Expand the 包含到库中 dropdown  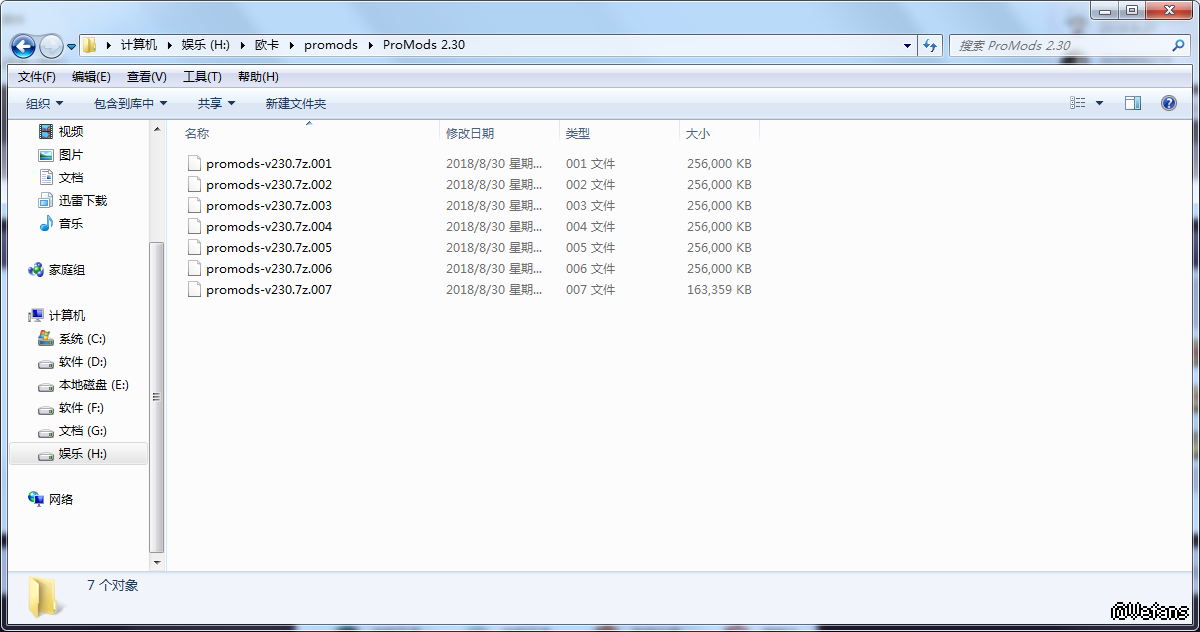[x=130, y=103]
